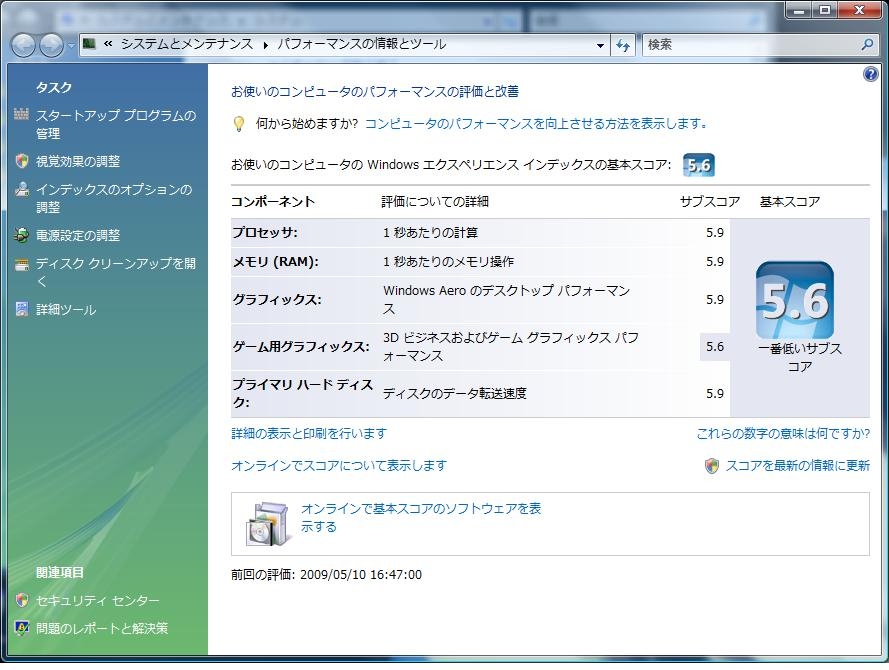This screenshot has width=889, height=670.
Task: Expand the arrow after システムとメンテナンス
Action: [x=265, y=45]
